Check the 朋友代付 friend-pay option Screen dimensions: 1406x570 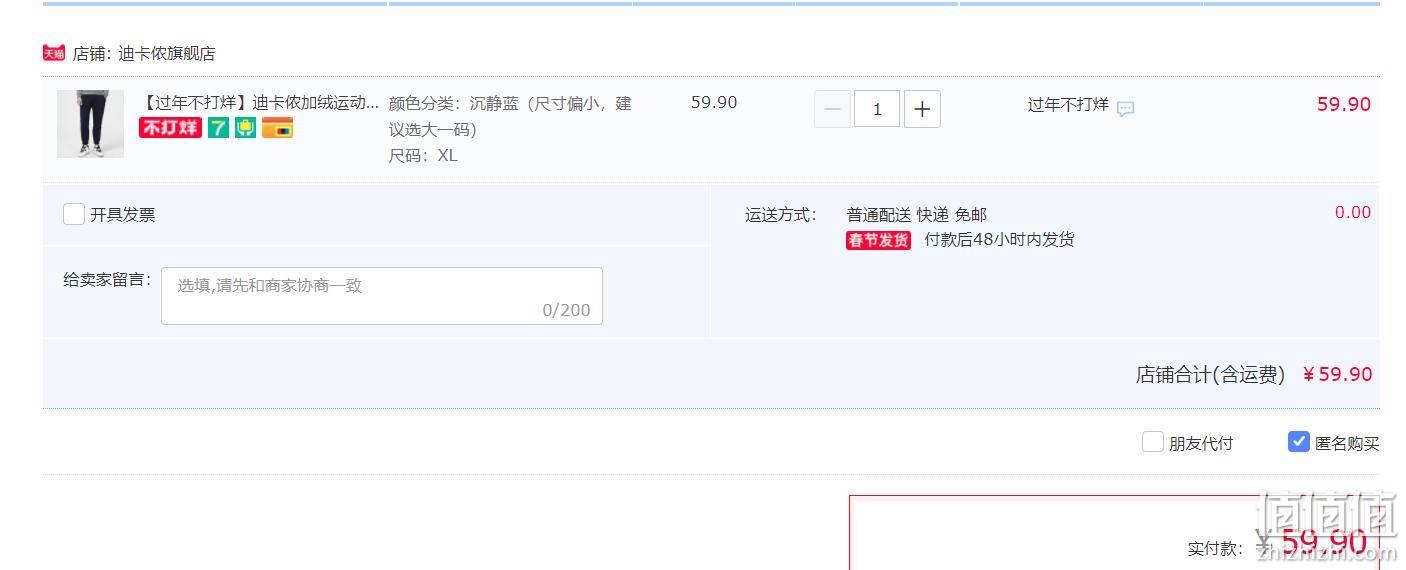(1153, 442)
